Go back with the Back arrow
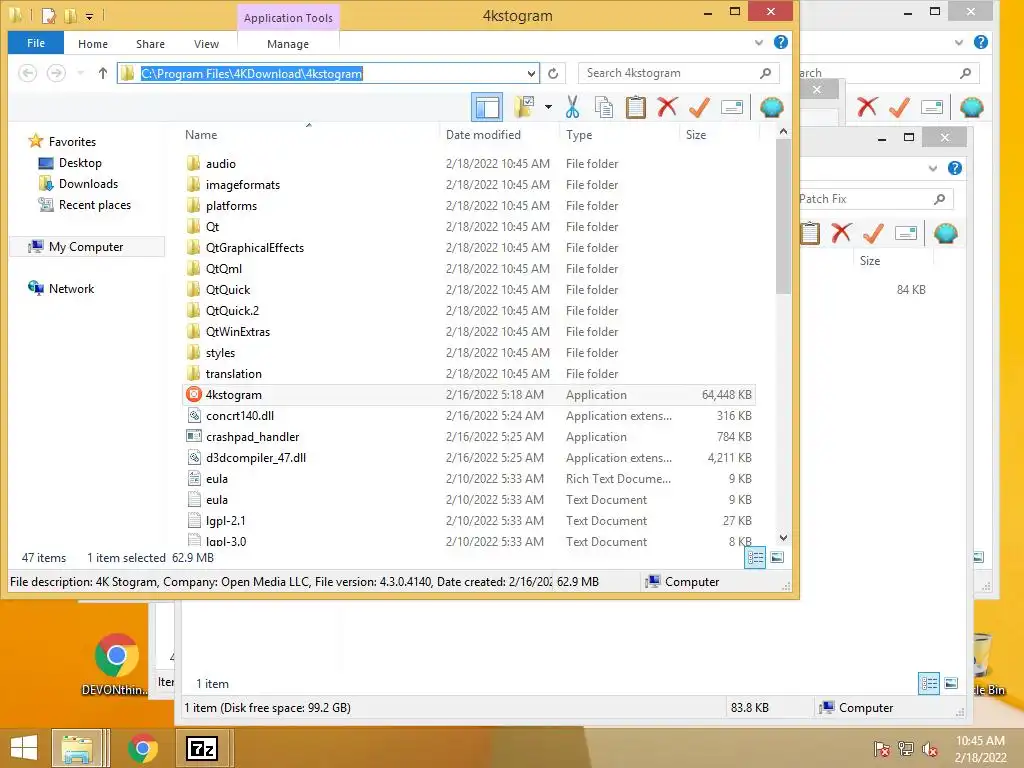Image resolution: width=1024 pixels, height=768 pixels. [27, 73]
